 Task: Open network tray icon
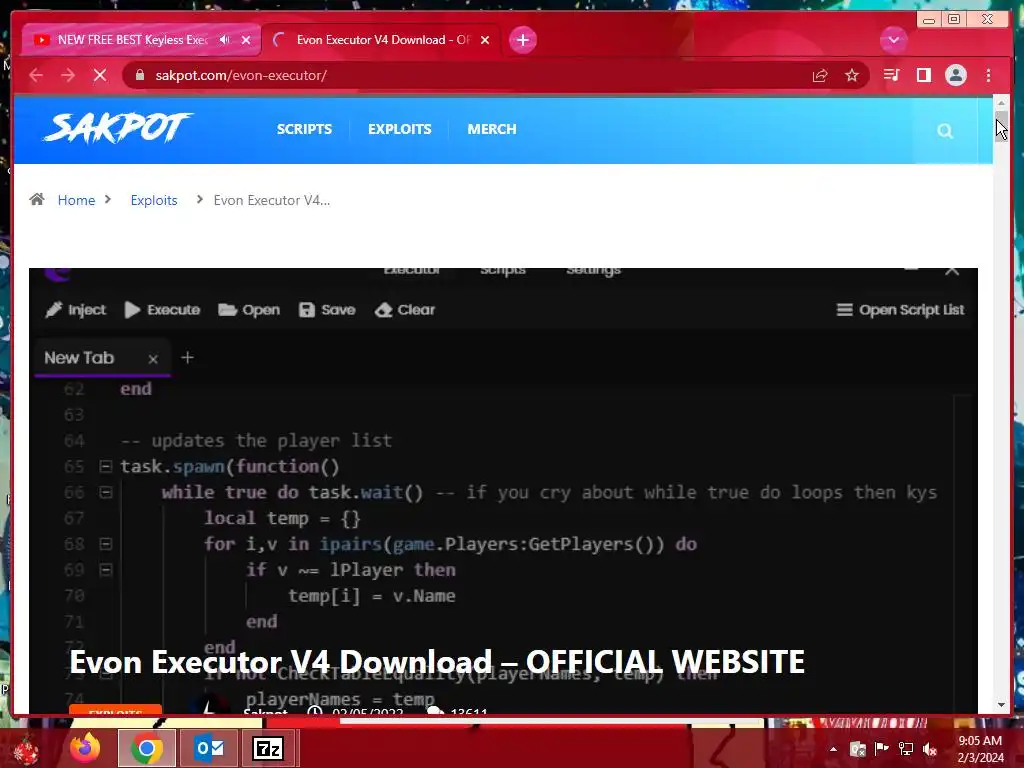pyautogui.click(x=906, y=748)
